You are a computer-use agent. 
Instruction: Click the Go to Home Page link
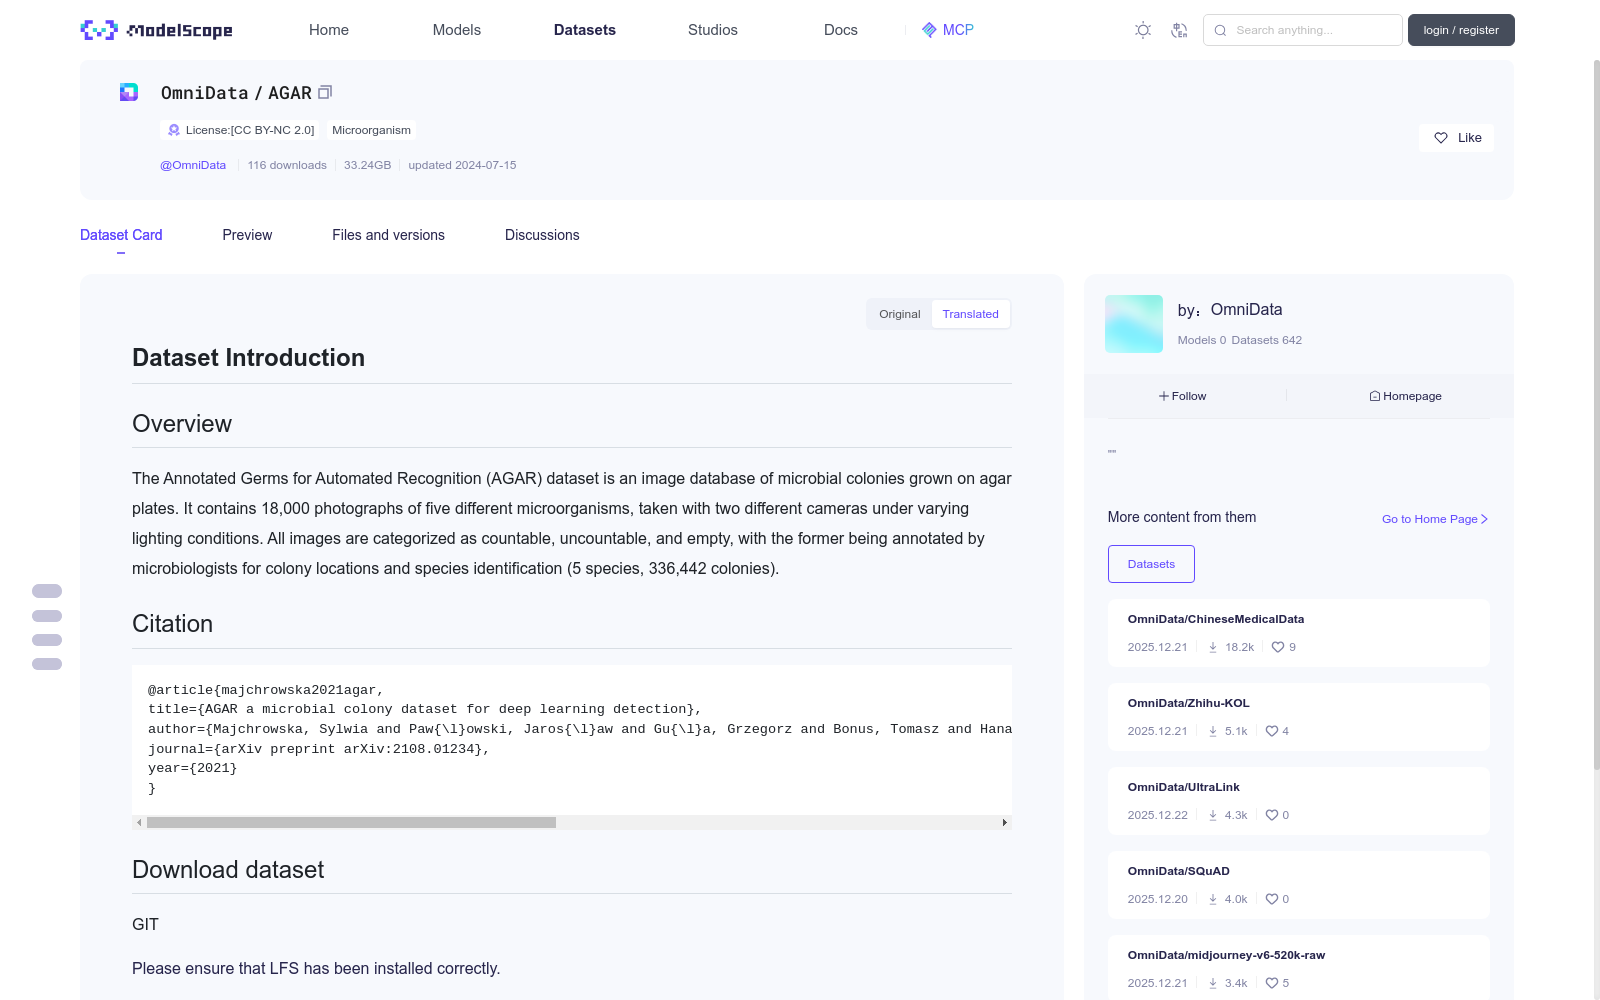tap(1435, 519)
